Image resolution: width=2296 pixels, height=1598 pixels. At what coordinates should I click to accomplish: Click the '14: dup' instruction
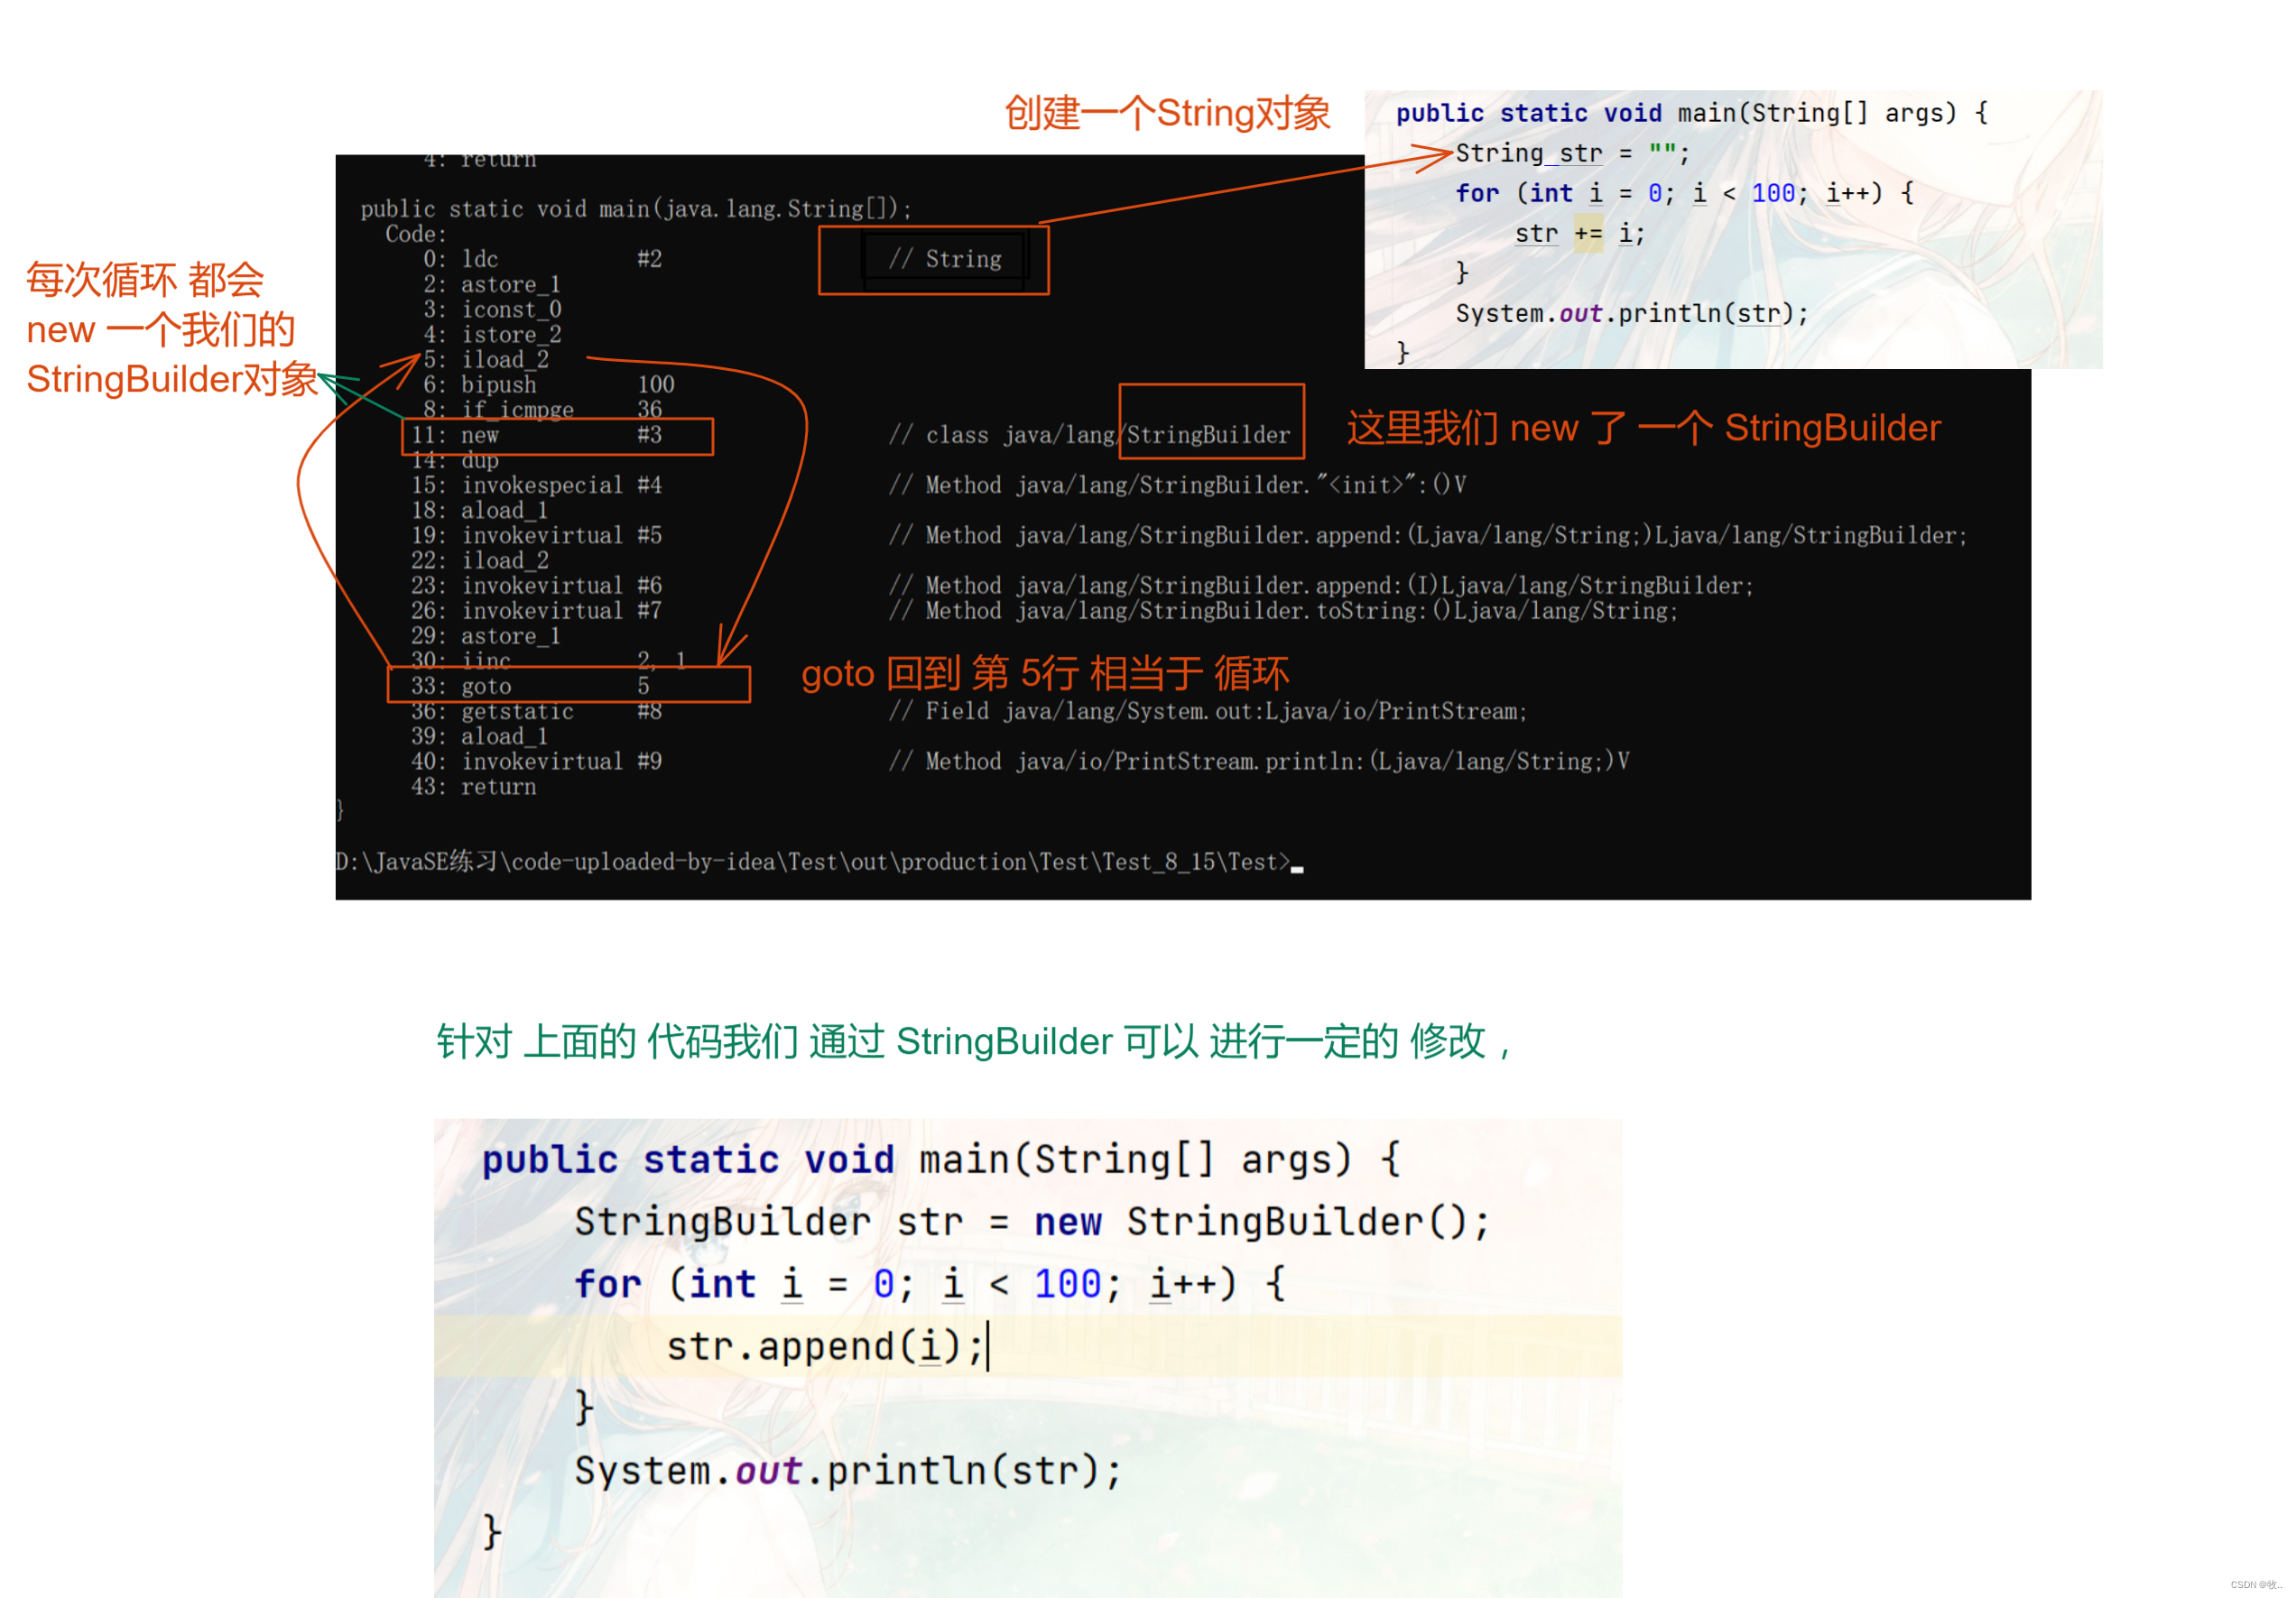[x=454, y=460]
